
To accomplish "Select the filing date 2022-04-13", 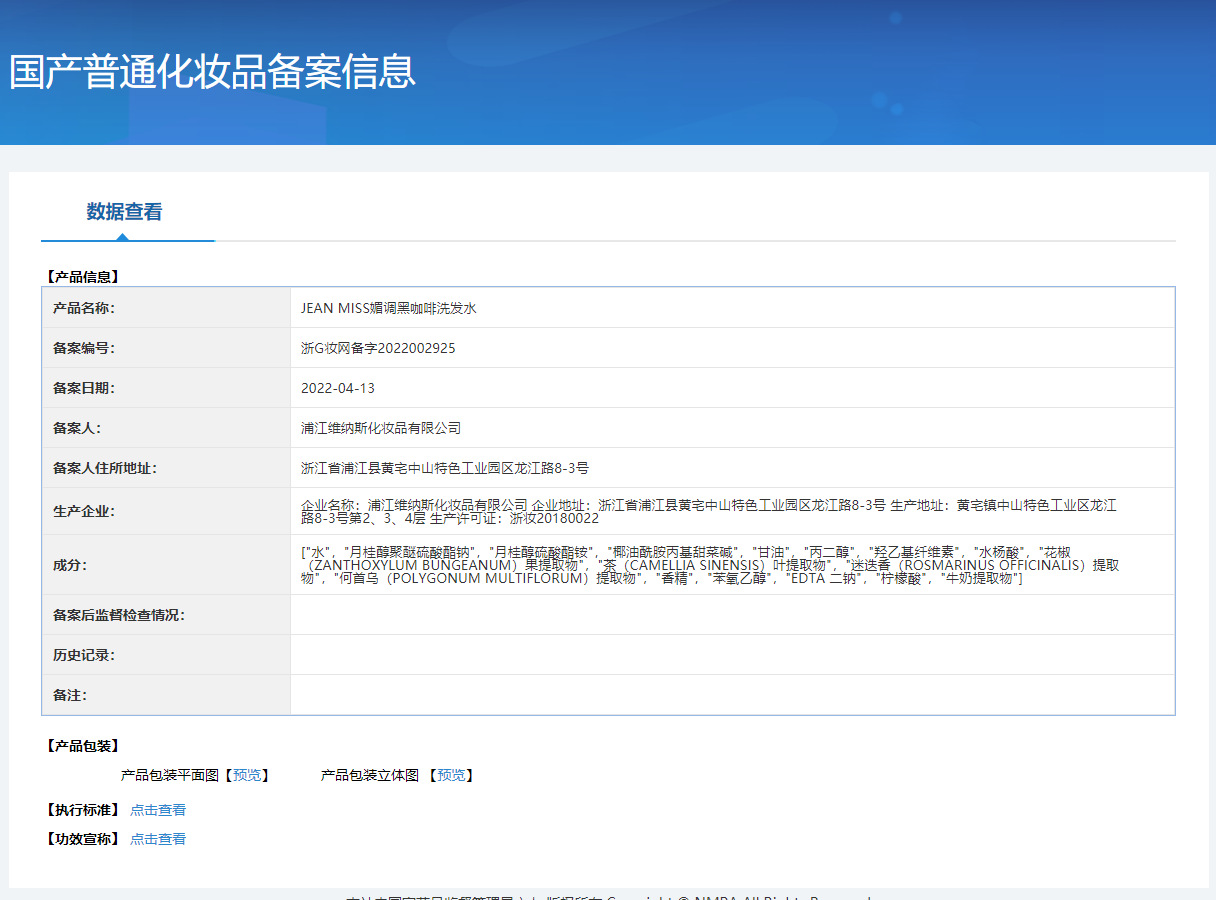I will coord(338,388).
